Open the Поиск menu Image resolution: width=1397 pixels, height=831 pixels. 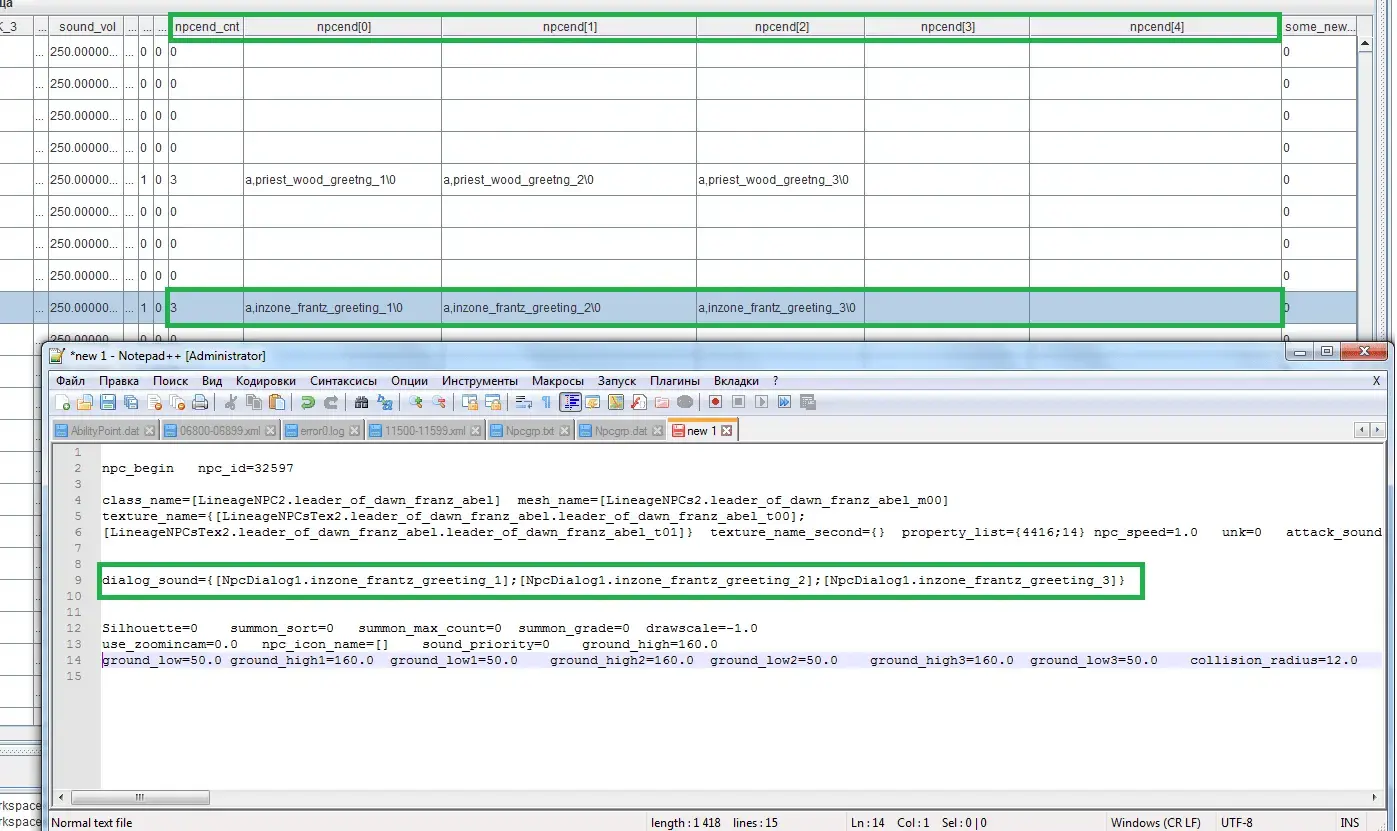(x=171, y=381)
